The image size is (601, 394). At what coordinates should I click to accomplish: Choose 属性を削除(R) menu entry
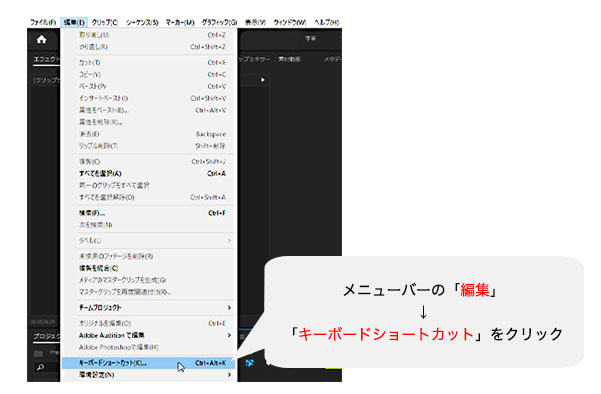click(149, 122)
